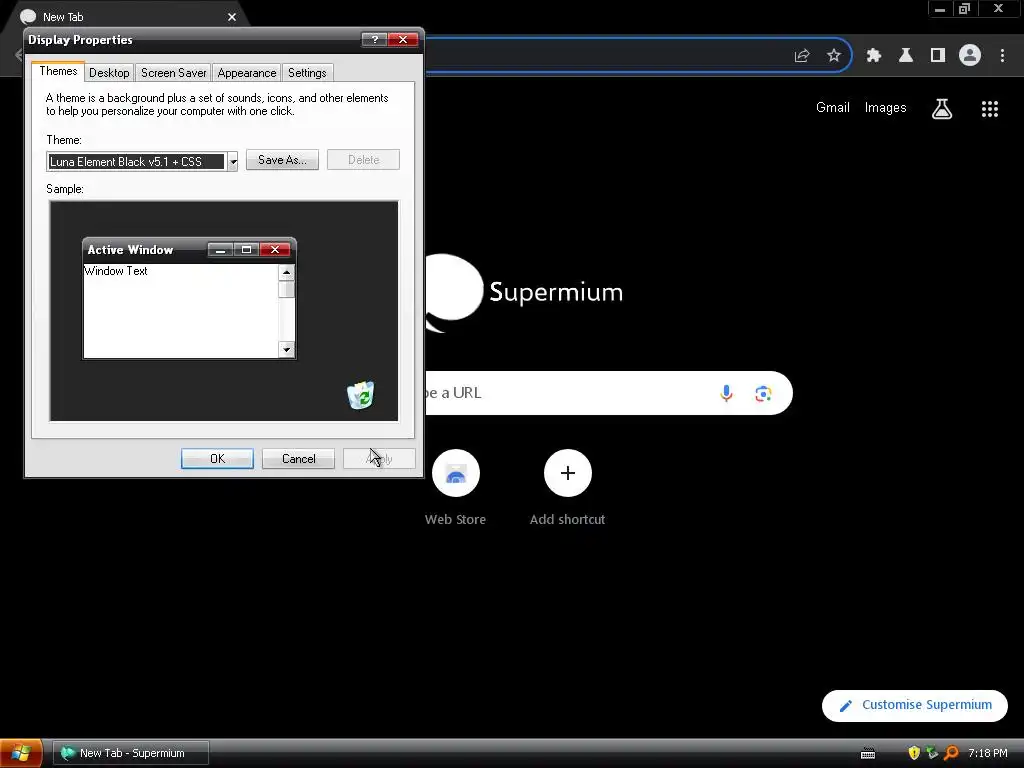Image resolution: width=1024 pixels, height=768 pixels.
Task: Search by image with the Lens icon
Action: (x=763, y=393)
